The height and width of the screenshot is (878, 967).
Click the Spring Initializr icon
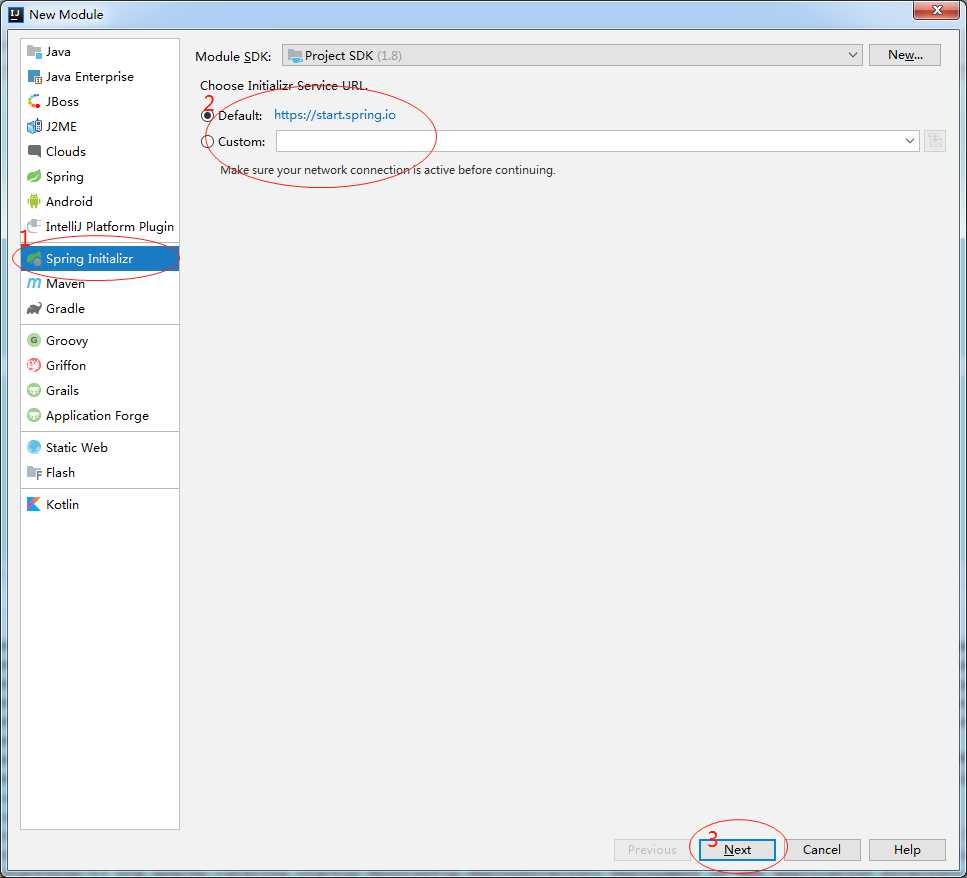click(34, 258)
